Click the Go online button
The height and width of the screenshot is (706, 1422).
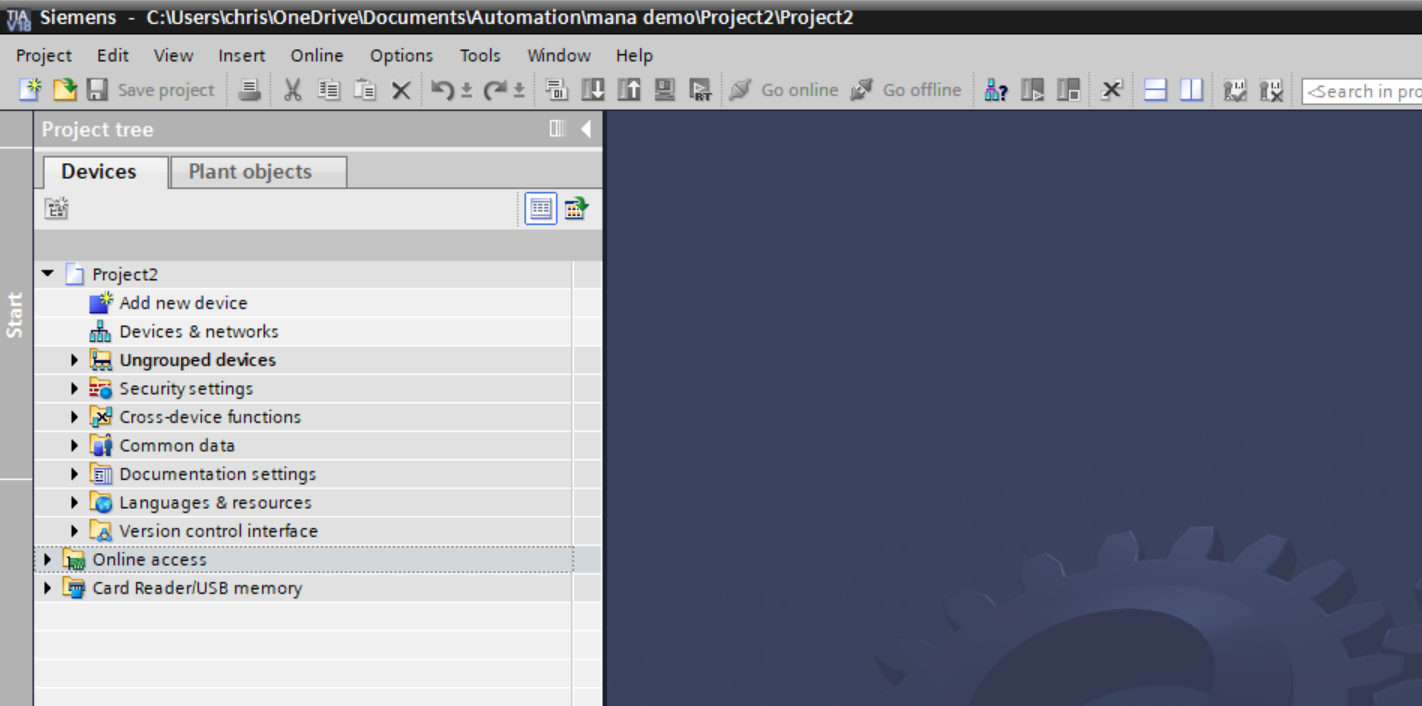(784, 90)
